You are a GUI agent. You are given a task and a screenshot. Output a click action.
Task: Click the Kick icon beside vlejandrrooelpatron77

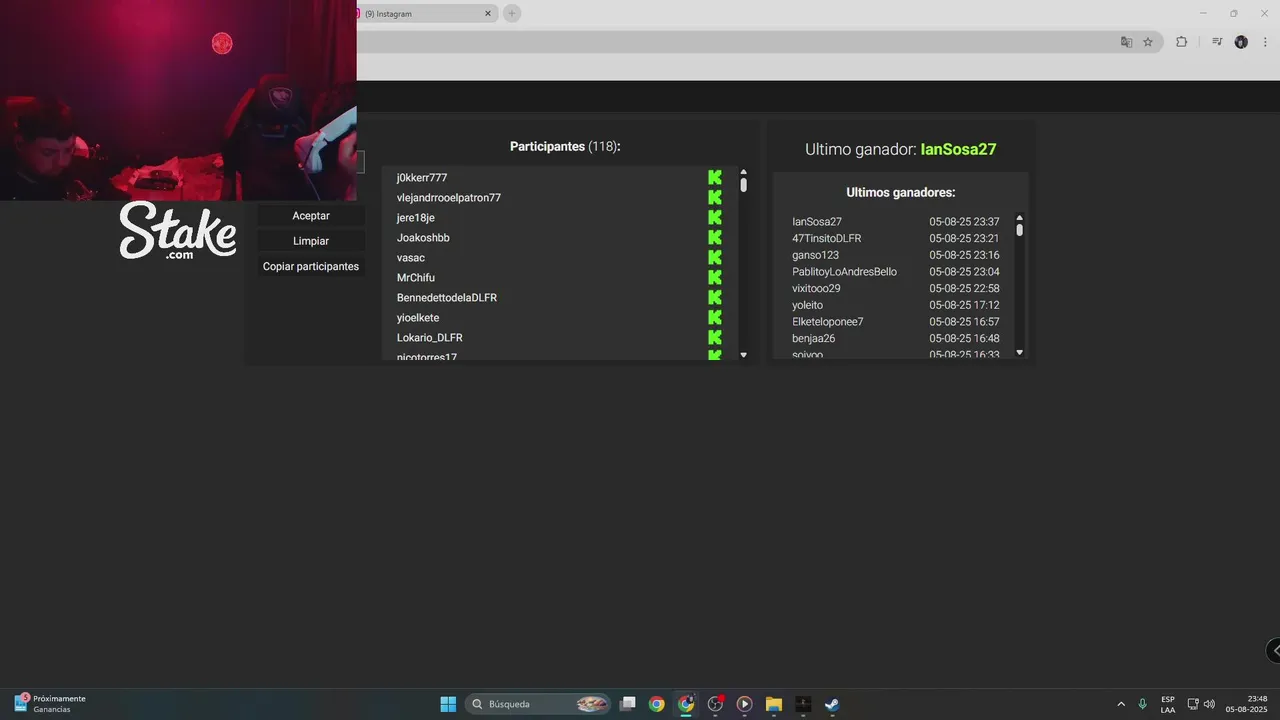715,197
